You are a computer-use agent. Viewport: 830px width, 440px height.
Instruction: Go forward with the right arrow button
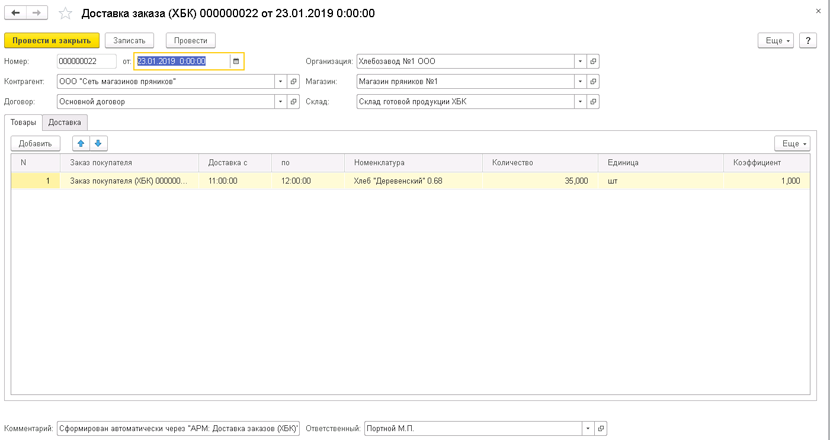pos(37,13)
